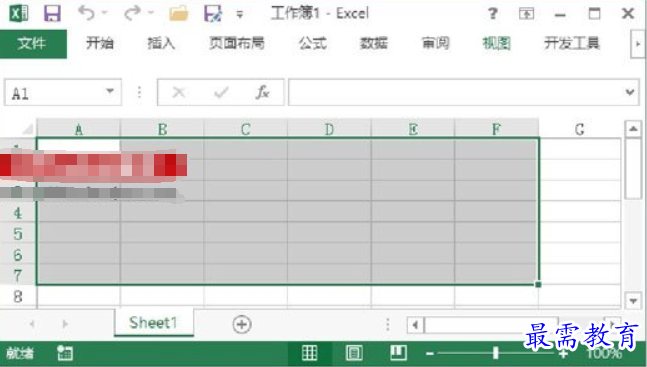Select column E header
Screen dimensions: 647x367
coord(413,129)
